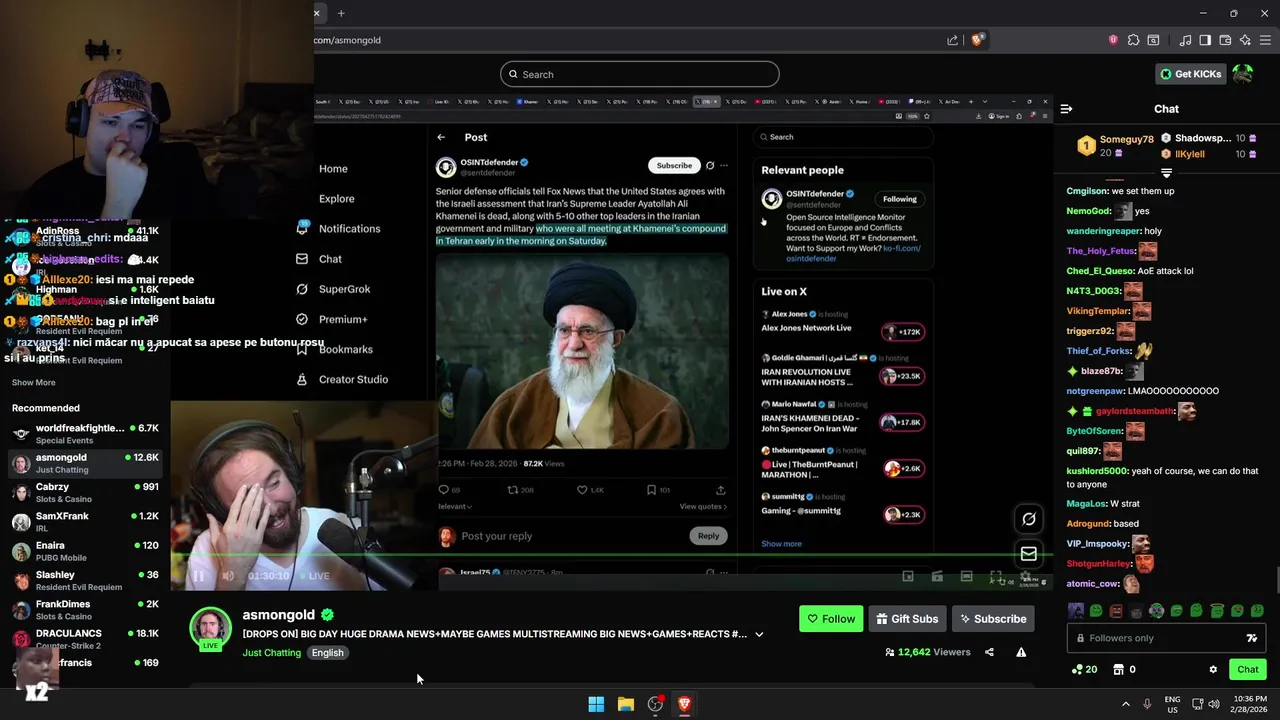Open the browser hamburger menu

click(1265, 40)
